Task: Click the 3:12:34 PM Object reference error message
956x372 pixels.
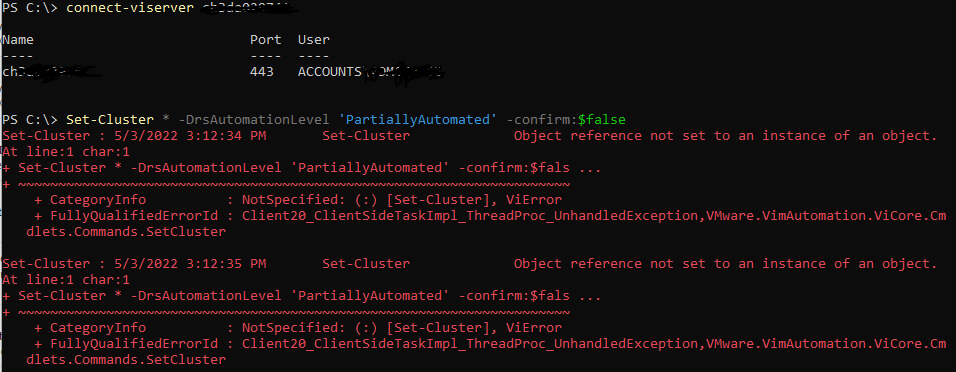Action: pos(726,135)
